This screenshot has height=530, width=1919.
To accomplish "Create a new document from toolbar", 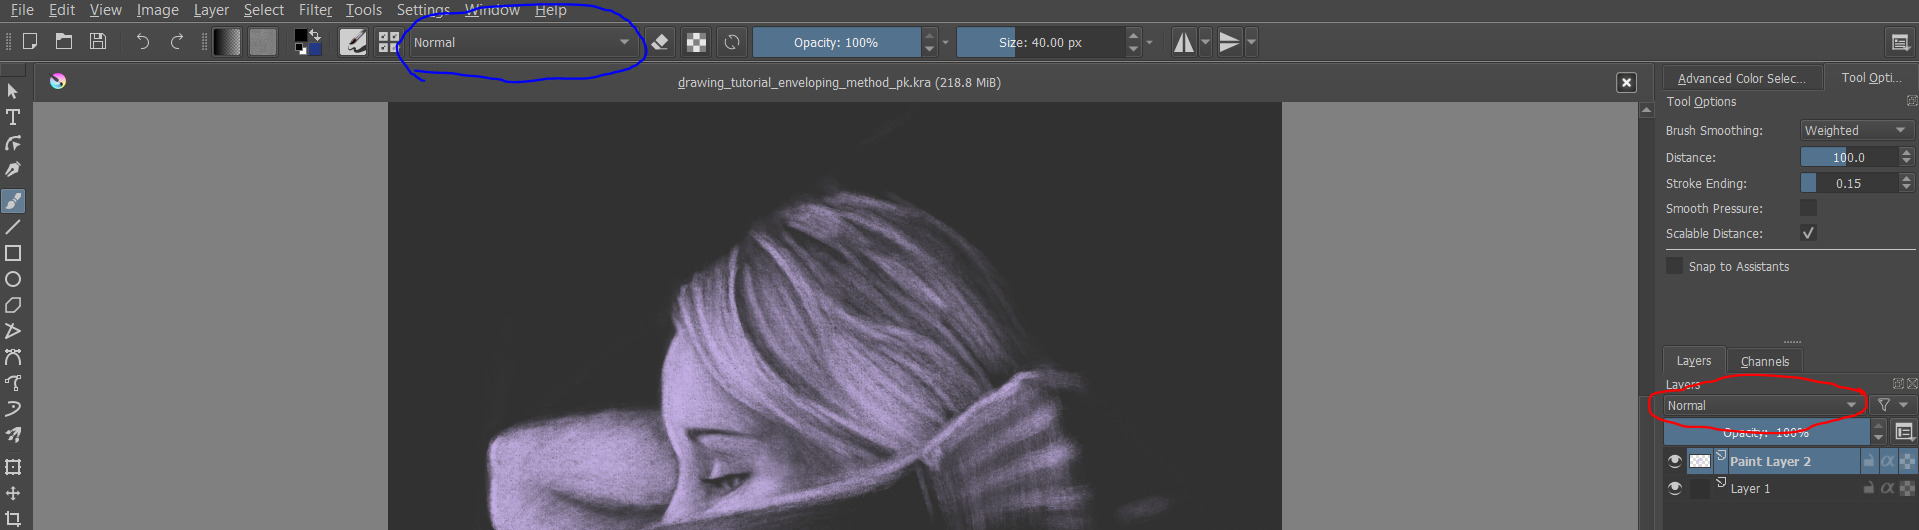I will pyautogui.click(x=30, y=42).
